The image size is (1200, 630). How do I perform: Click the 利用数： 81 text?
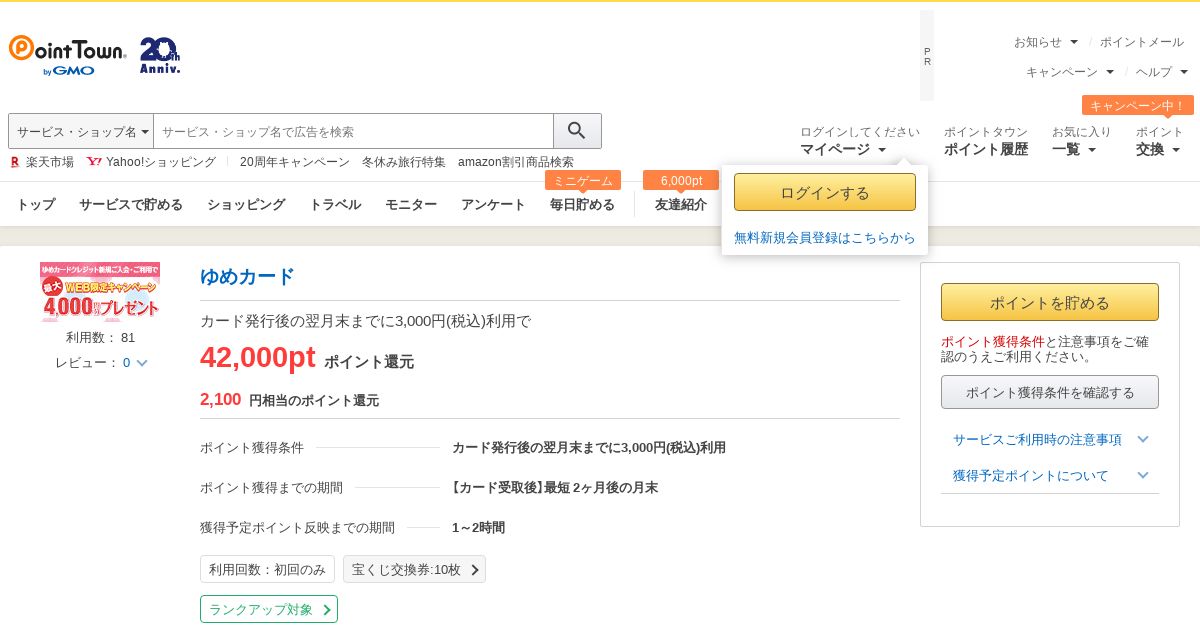[100, 337]
